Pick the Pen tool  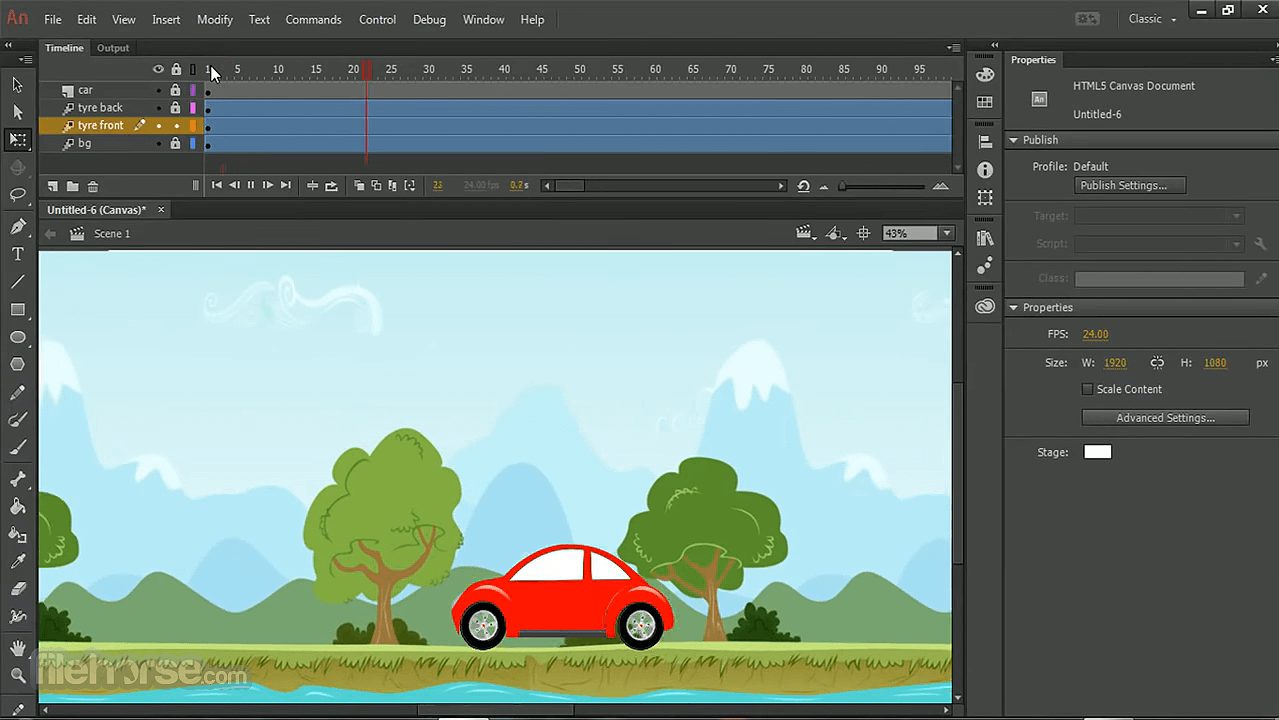point(16,225)
